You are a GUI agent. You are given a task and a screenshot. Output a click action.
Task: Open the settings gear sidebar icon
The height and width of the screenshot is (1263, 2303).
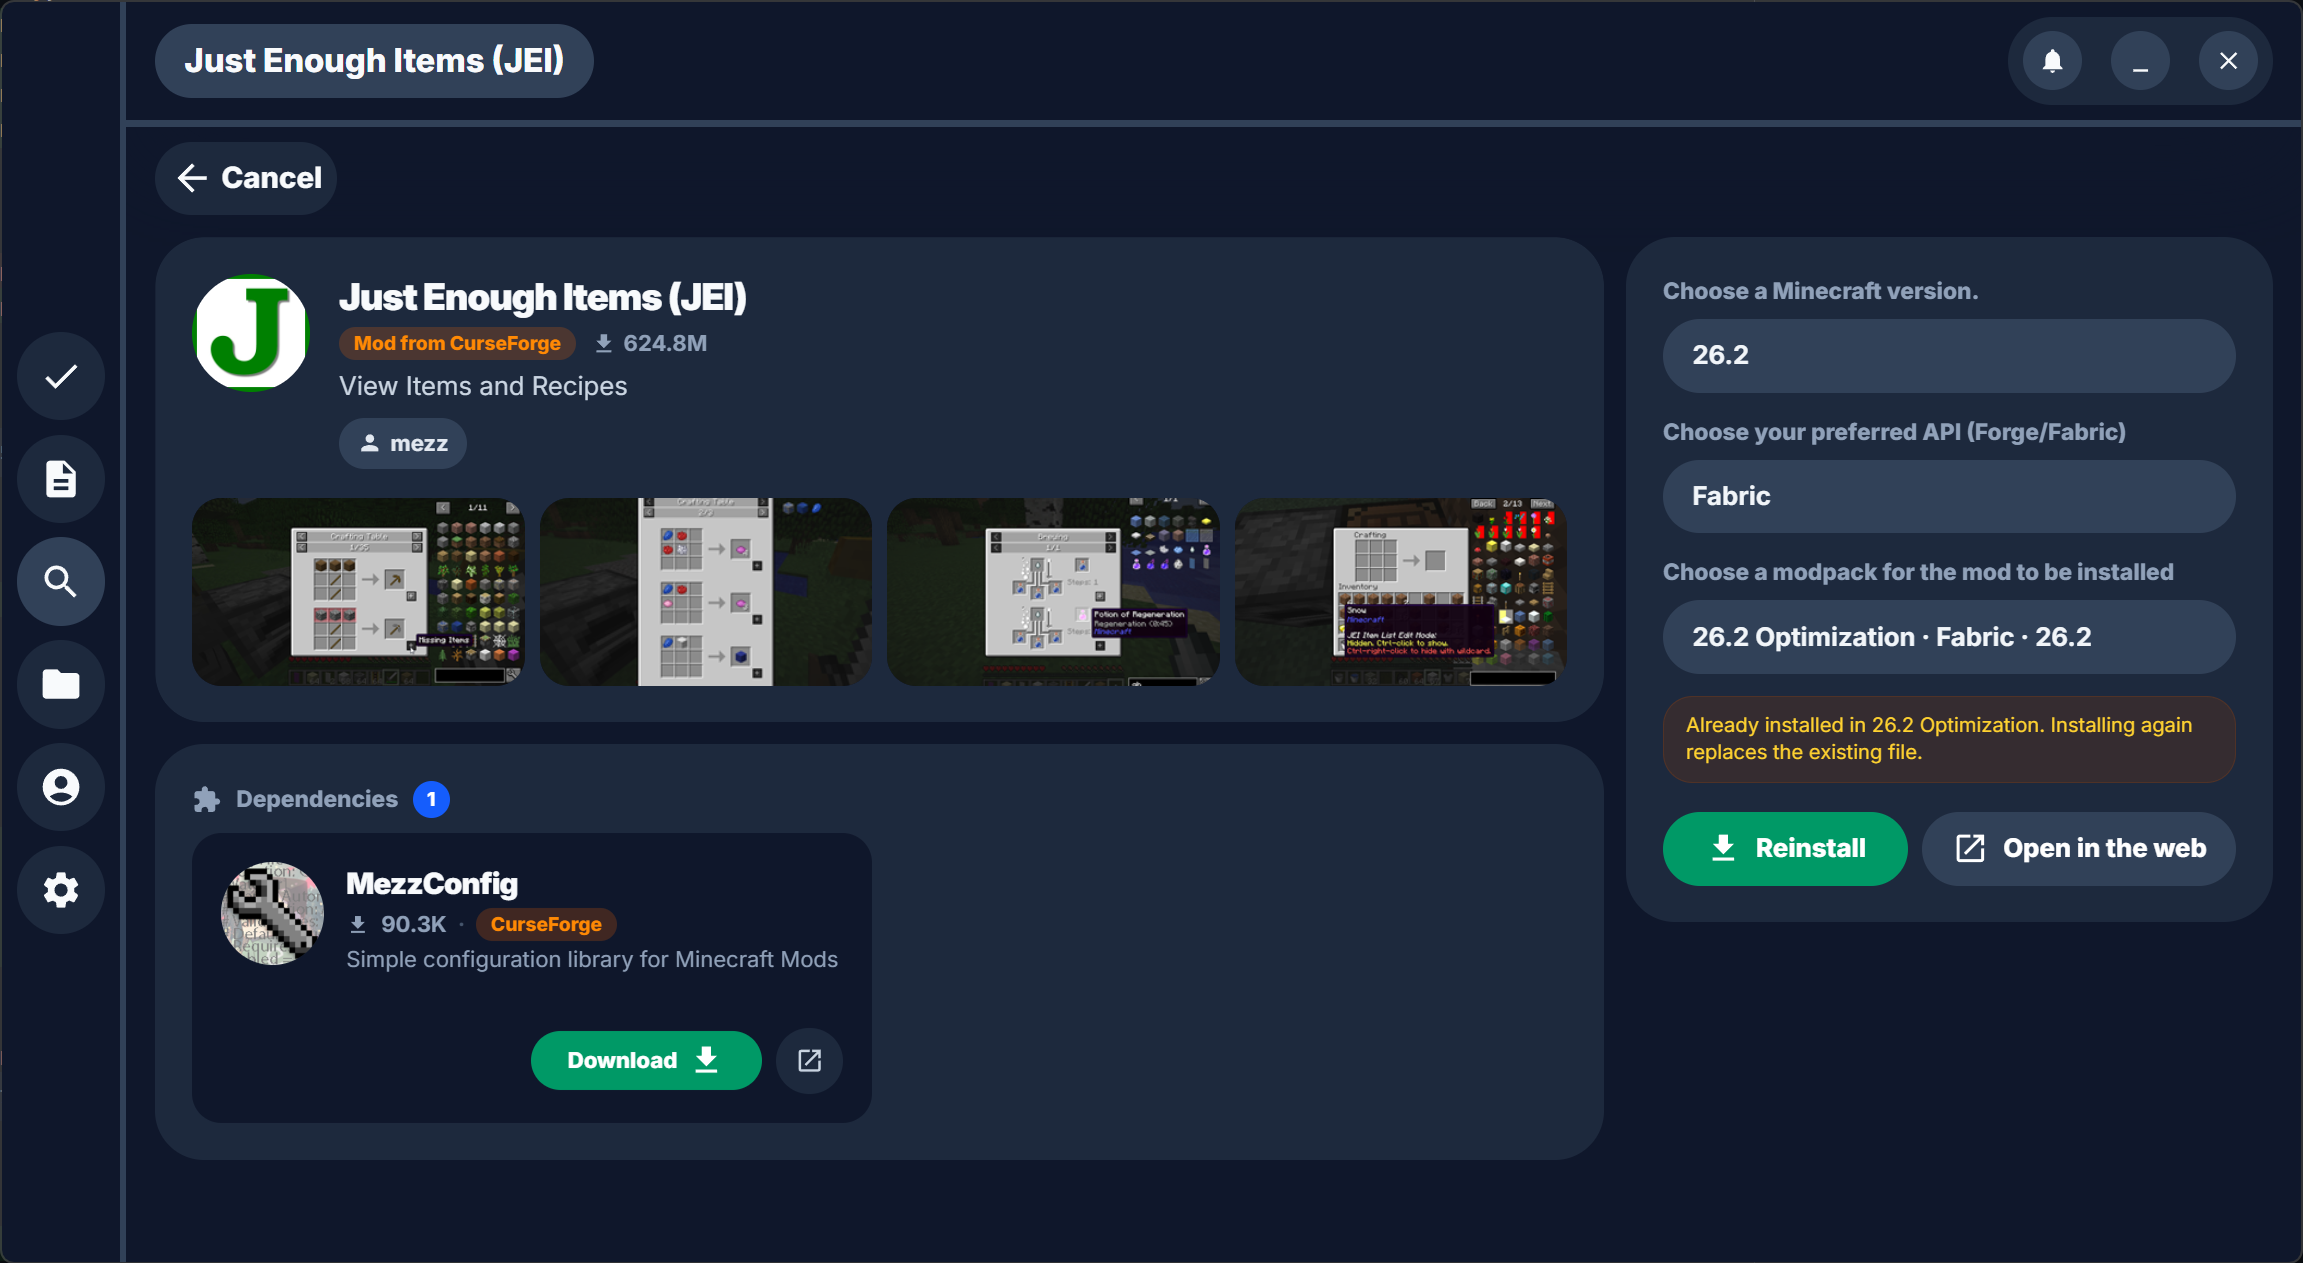pyautogui.click(x=61, y=890)
